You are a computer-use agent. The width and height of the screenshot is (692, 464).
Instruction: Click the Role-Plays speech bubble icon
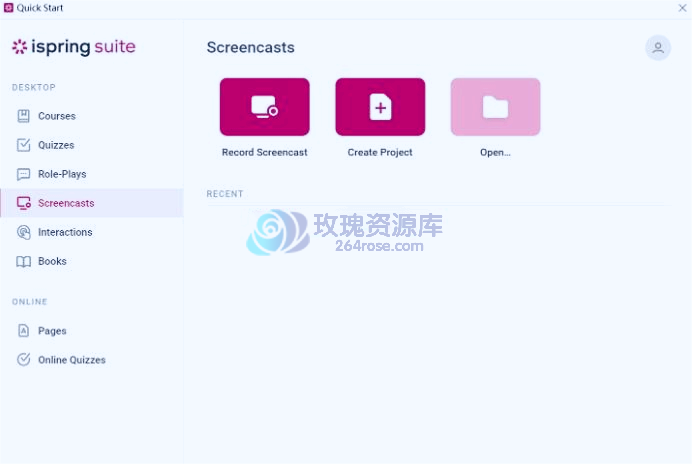click(x=23, y=174)
